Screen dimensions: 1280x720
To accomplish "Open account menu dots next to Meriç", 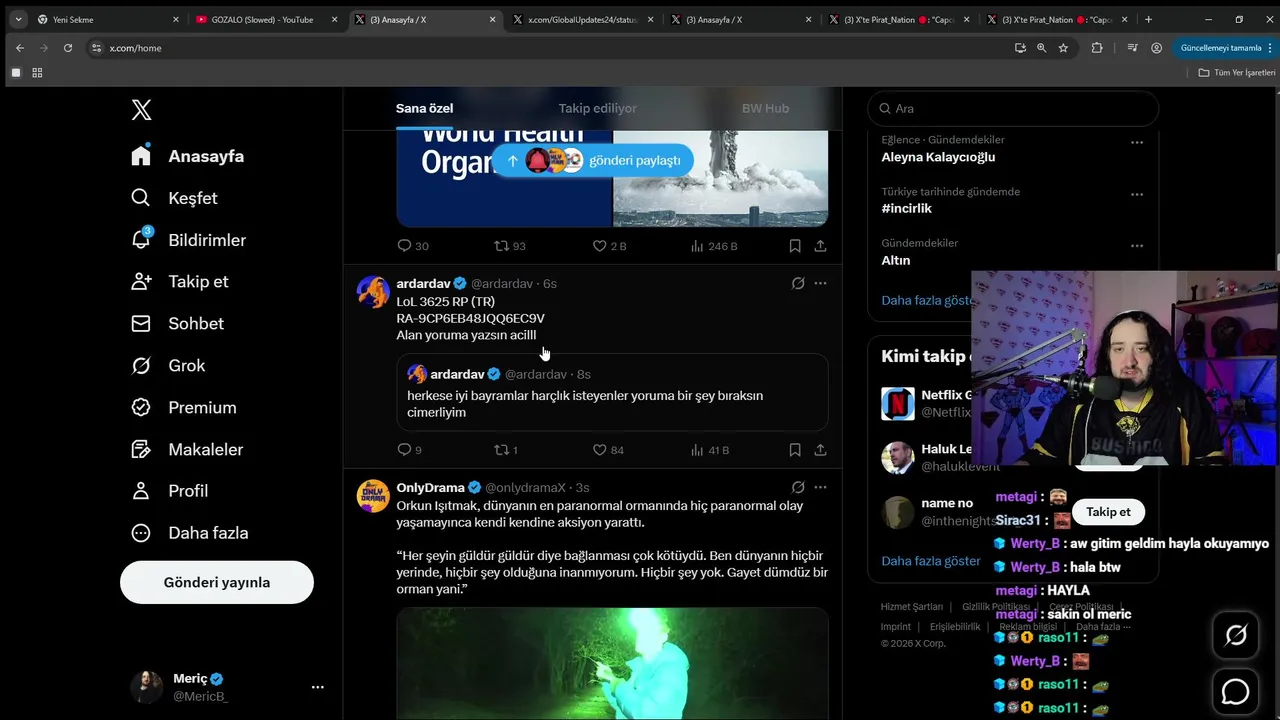I will (317, 687).
